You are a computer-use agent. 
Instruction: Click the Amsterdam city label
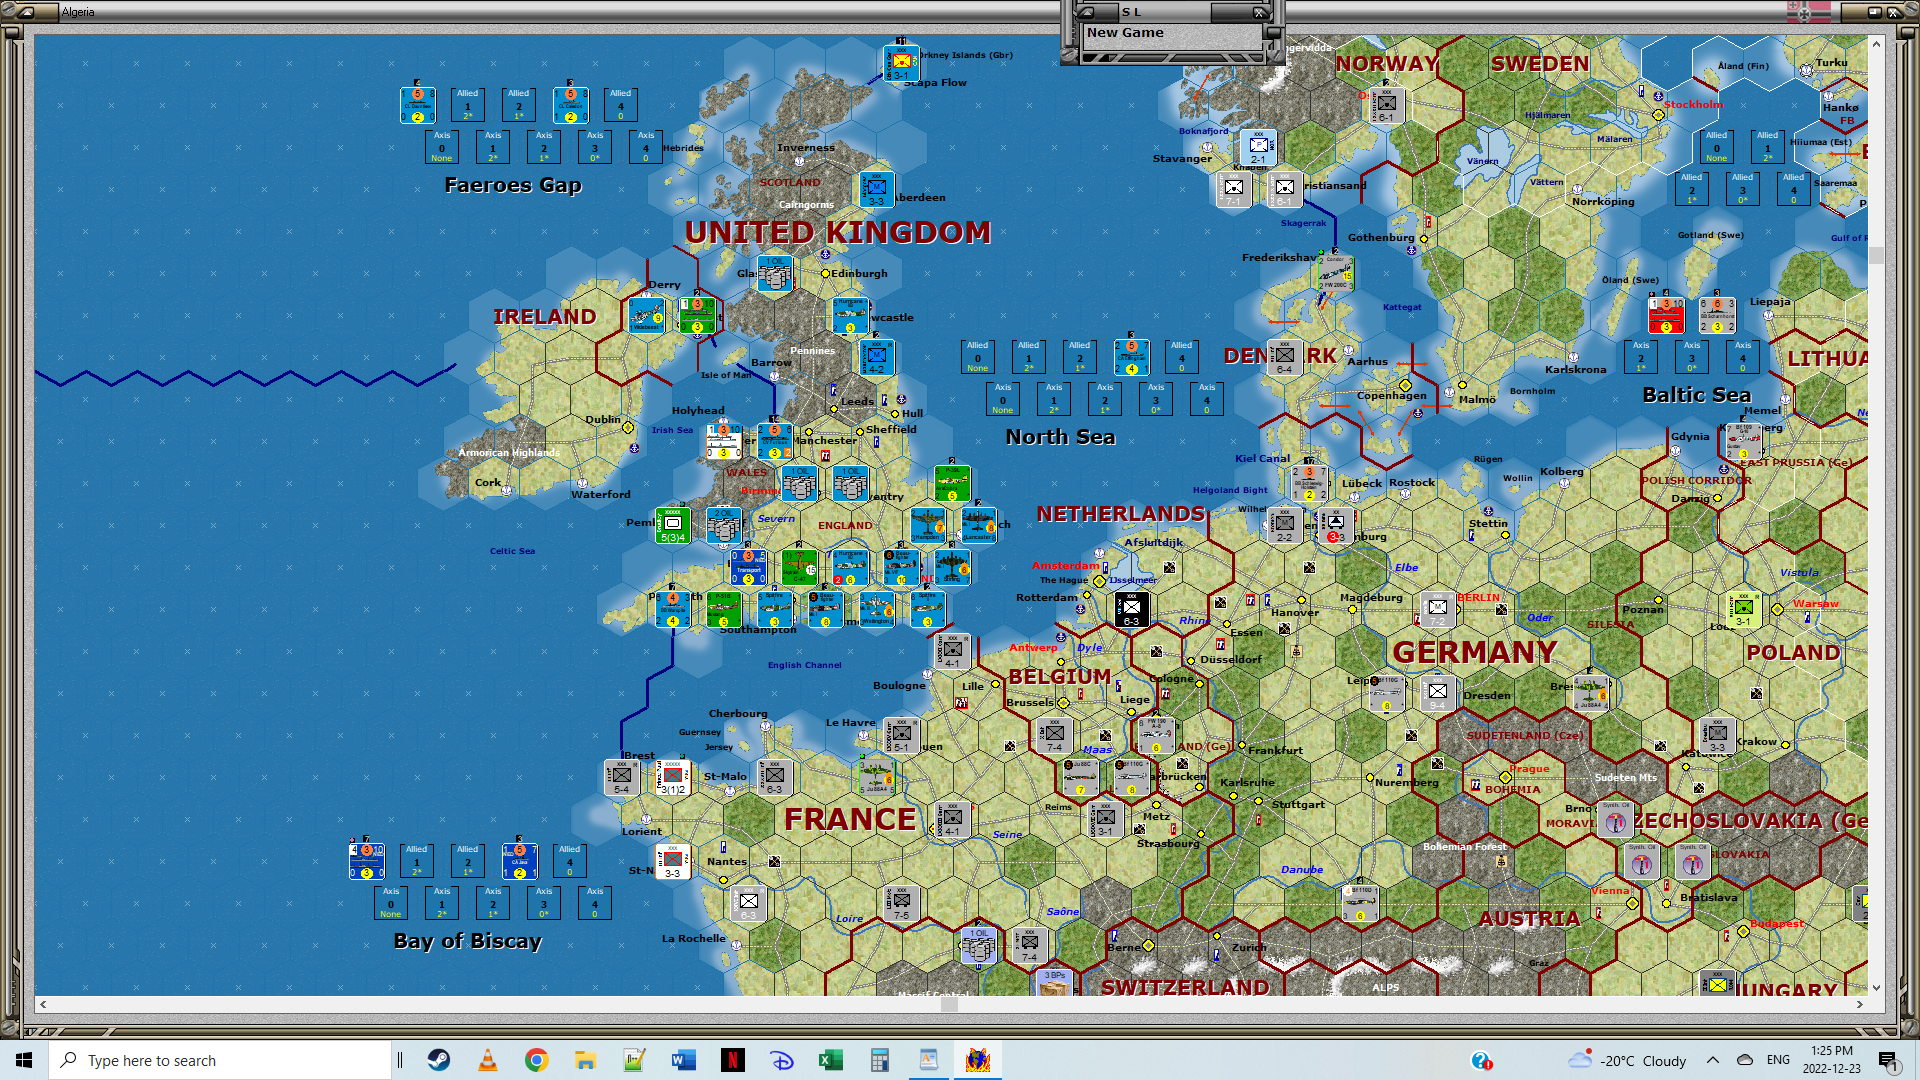point(1065,565)
